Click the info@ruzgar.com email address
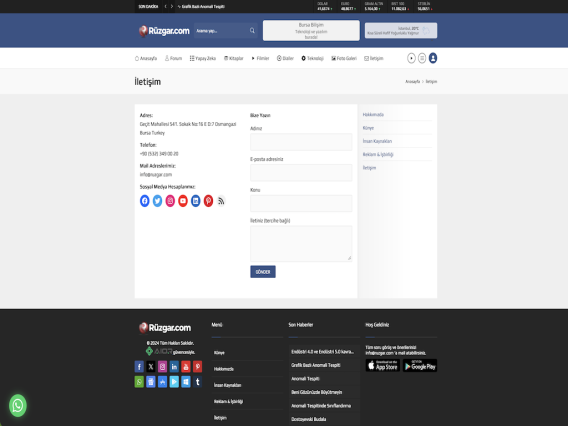Viewport: 568px width, 426px height. click(x=156, y=175)
